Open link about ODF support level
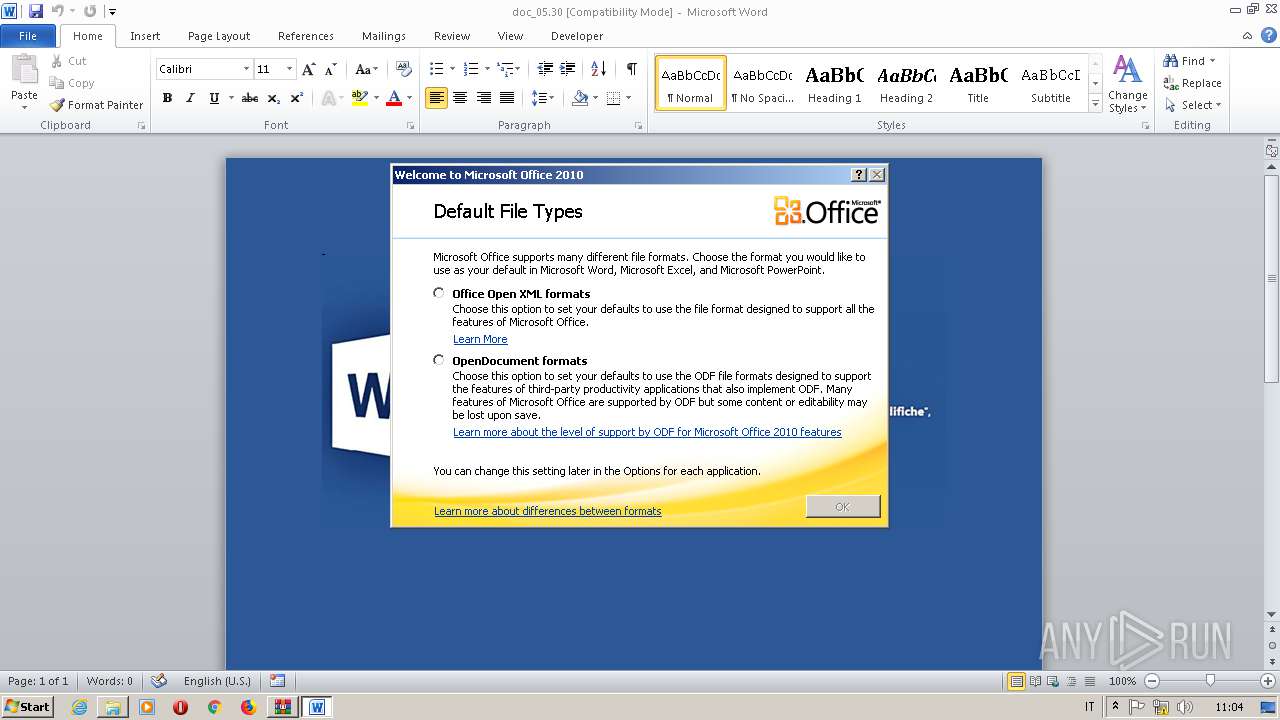 click(647, 432)
